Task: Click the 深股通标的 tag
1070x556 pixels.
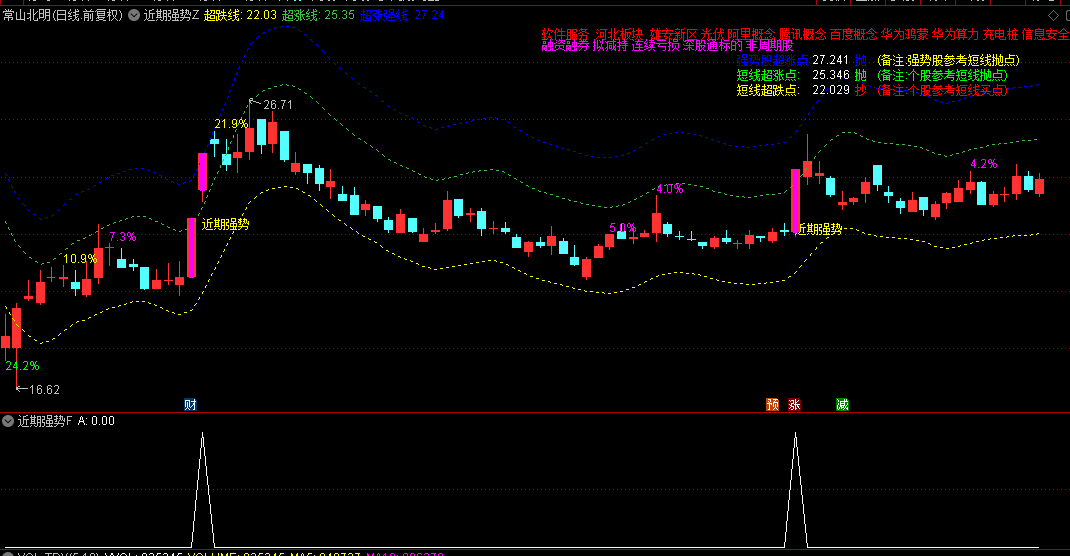Action: tap(712, 46)
